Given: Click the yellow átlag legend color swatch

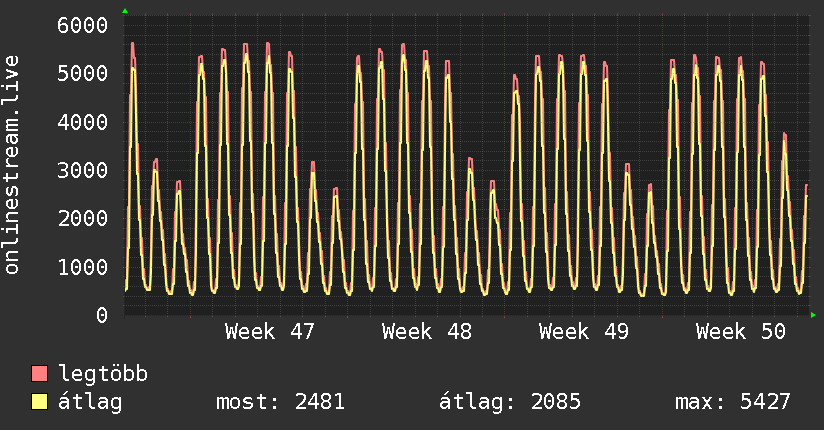Looking at the screenshot, I should tap(40, 402).
